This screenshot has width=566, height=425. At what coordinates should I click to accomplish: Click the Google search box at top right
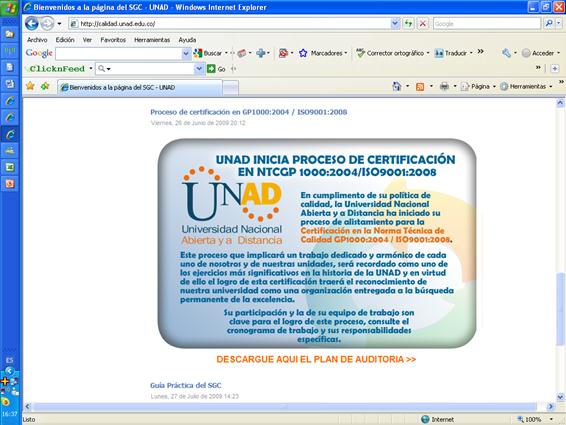click(x=487, y=24)
